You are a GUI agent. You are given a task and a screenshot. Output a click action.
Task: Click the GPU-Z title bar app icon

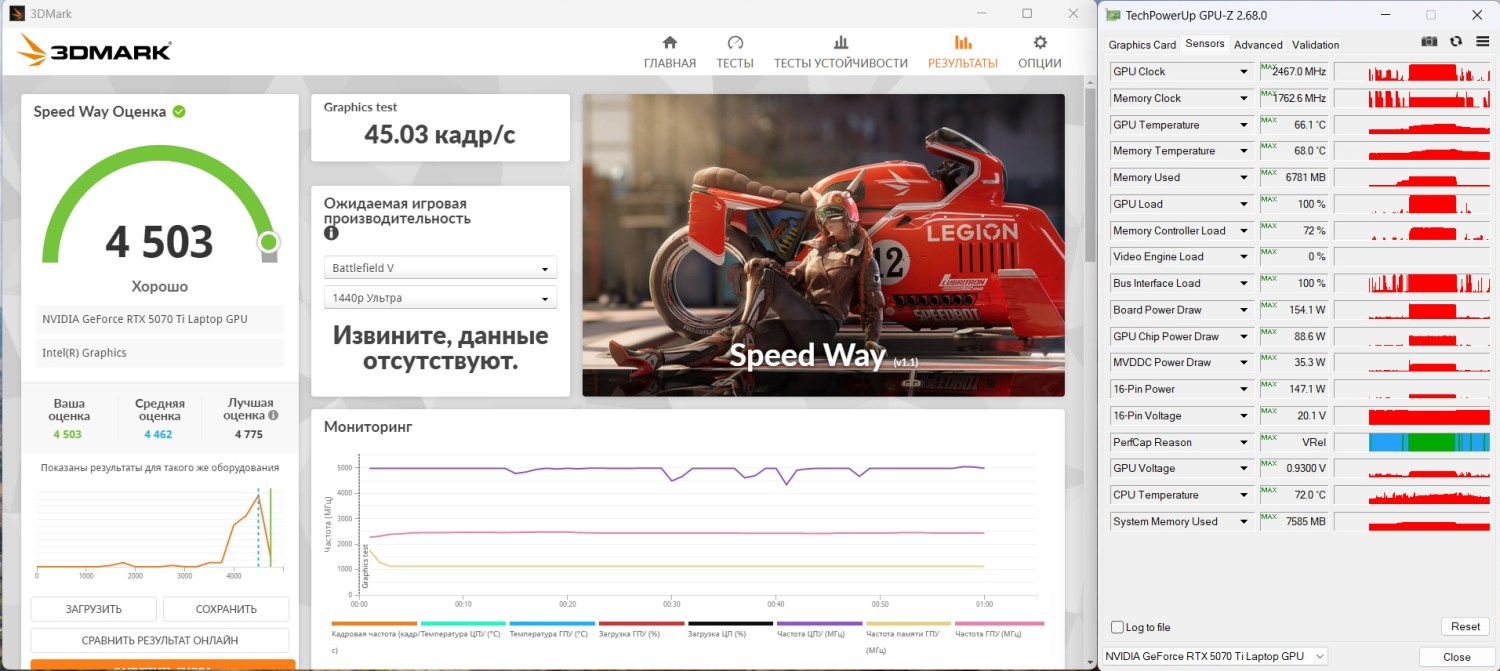[x=1112, y=15]
